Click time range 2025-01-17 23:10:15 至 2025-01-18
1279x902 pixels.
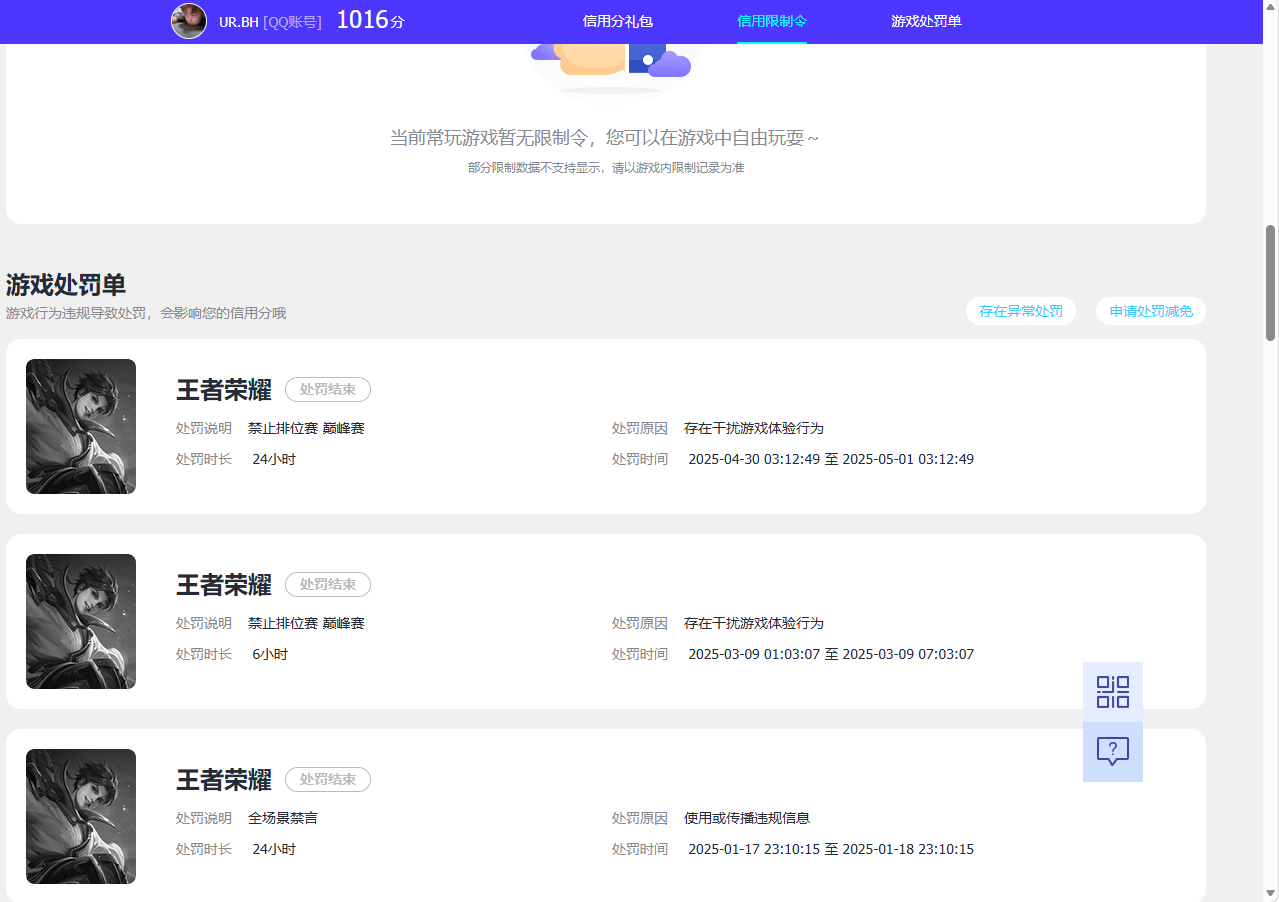[831, 849]
